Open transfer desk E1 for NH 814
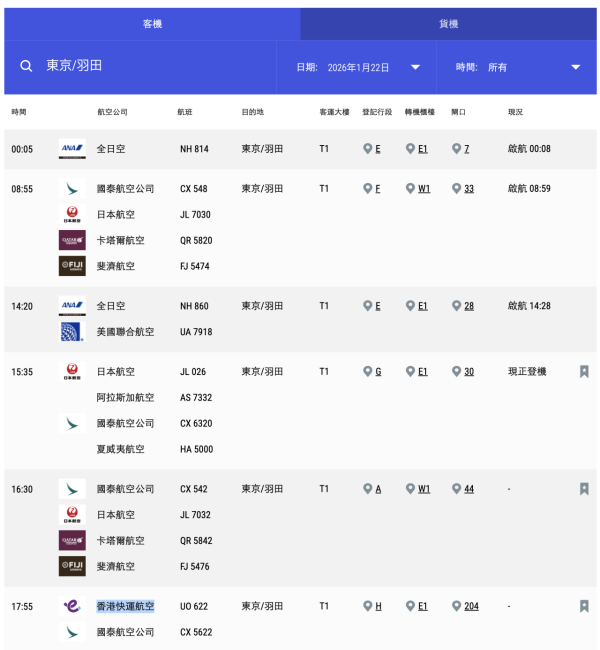The image size is (600, 650). (x=423, y=149)
